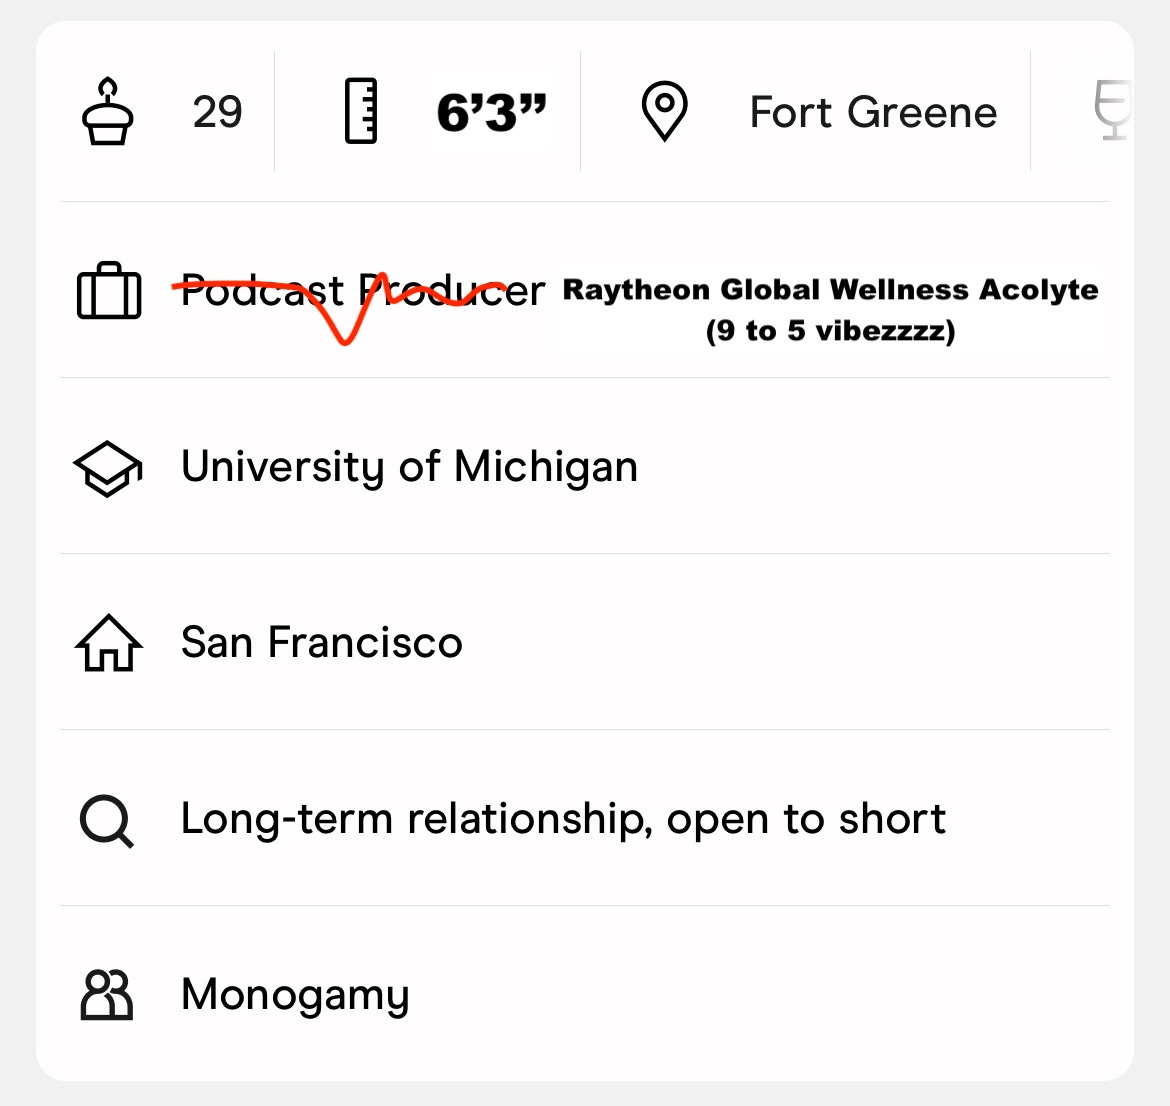Select the (9 to 5 vibezzzz) text
The width and height of the screenshot is (1170, 1106).
pyautogui.click(x=830, y=331)
